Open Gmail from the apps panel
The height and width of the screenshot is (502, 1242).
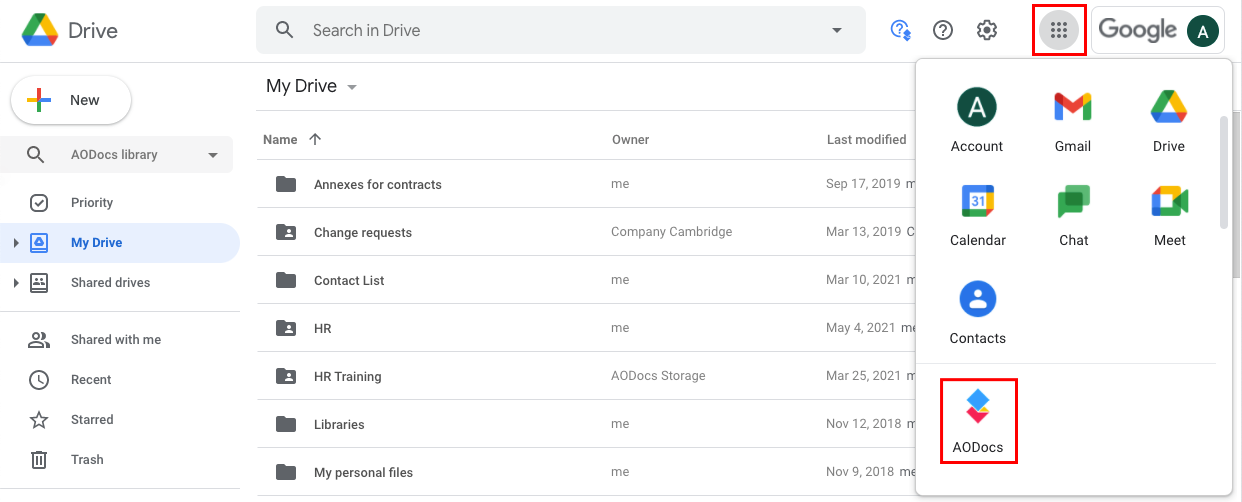click(x=1073, y=121)
